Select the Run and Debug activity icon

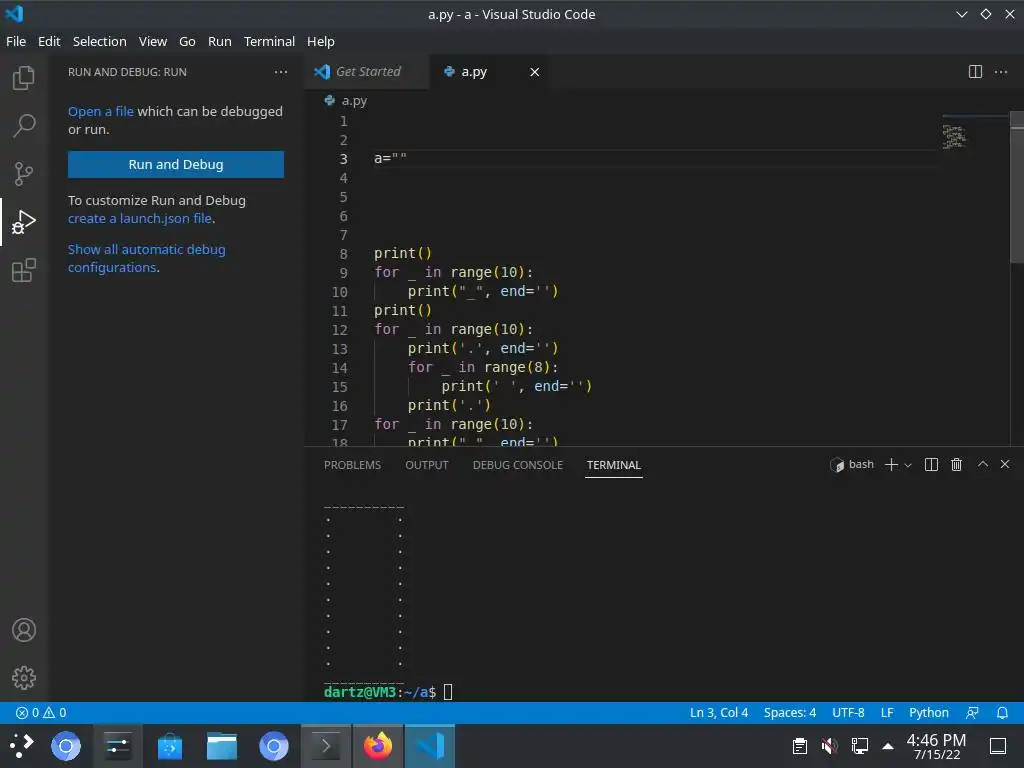(24, 222)
